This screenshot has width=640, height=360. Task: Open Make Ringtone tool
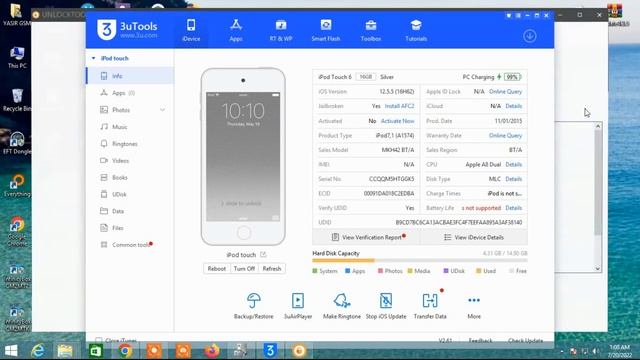342,306
